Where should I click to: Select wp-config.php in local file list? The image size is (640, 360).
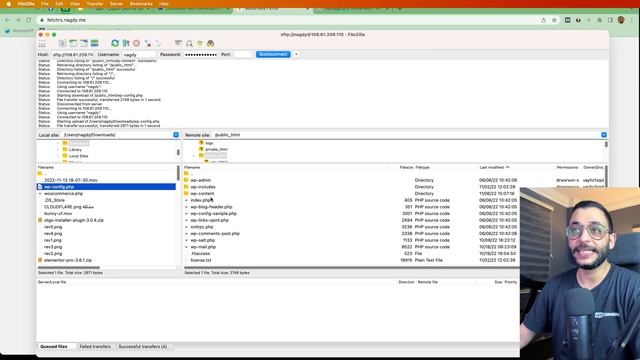pyautogui.click(x=106, y=187)
